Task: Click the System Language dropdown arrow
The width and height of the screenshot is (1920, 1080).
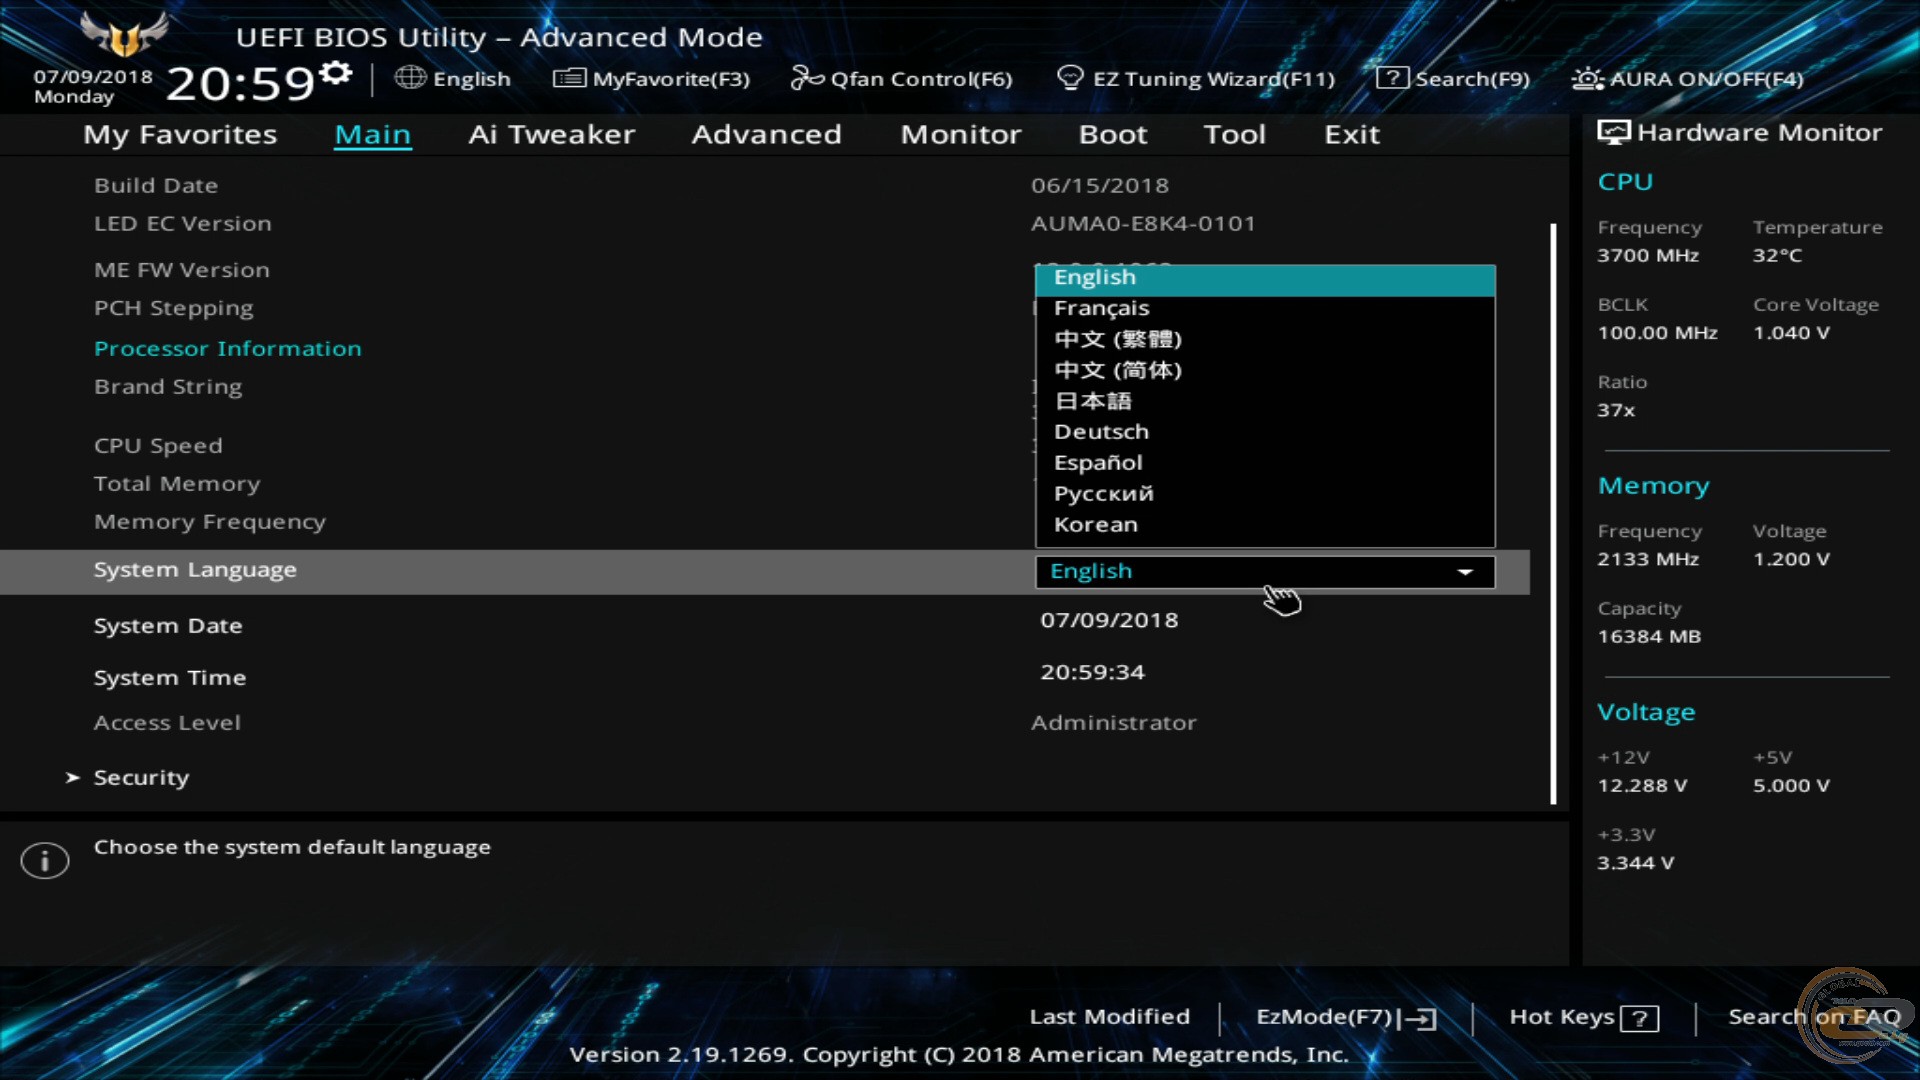Action: (x=1465, y=572)
